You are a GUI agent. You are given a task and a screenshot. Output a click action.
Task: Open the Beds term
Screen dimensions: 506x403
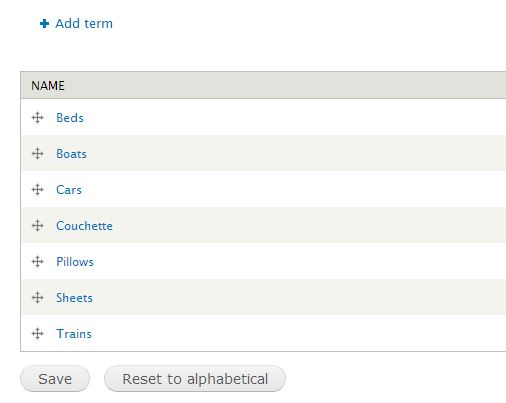coord(70,118)
